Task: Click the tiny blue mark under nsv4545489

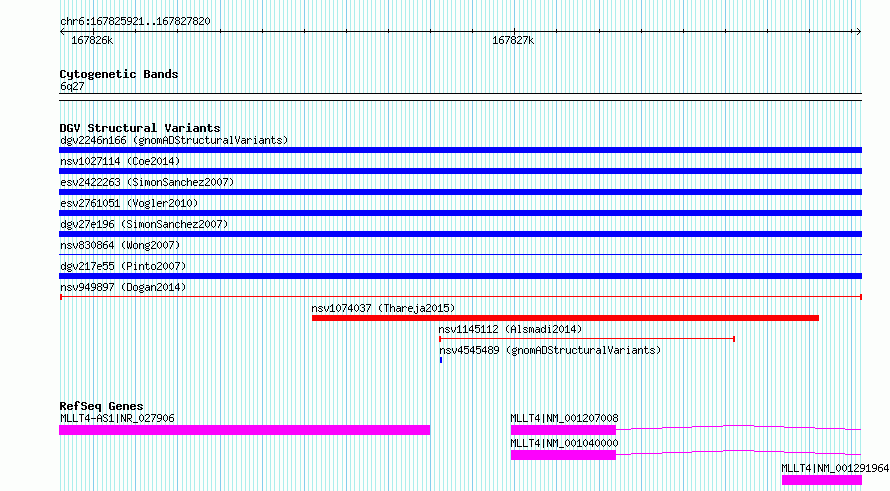Action: (440, 360)
